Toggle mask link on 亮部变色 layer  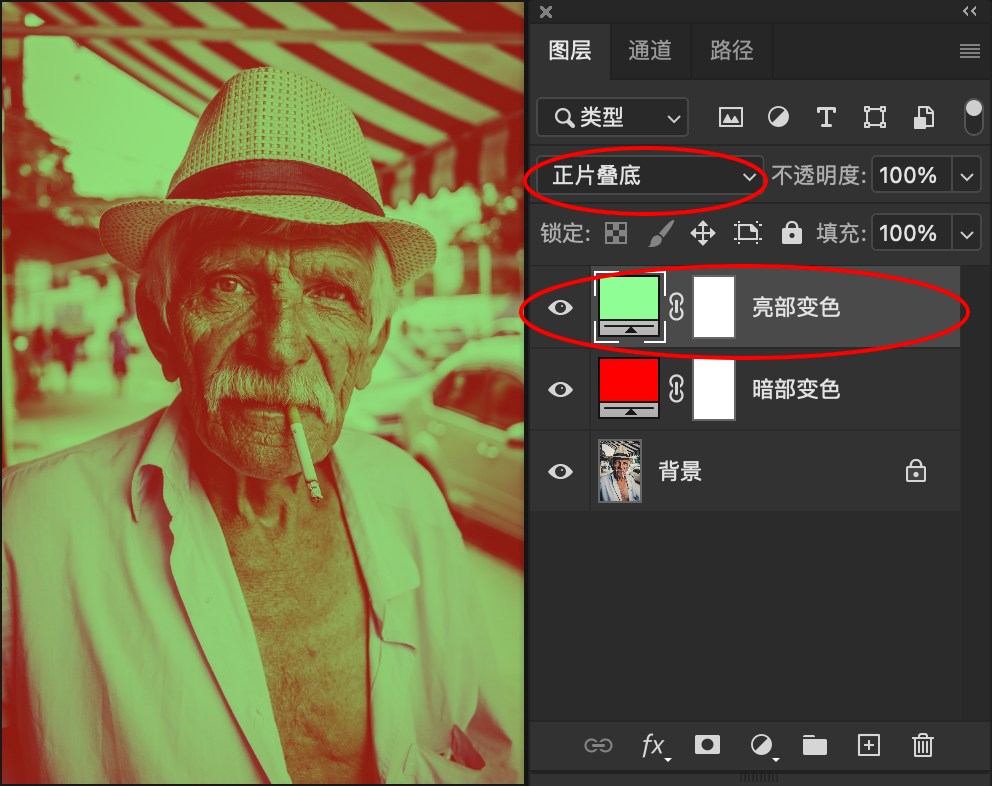(676, 307)
